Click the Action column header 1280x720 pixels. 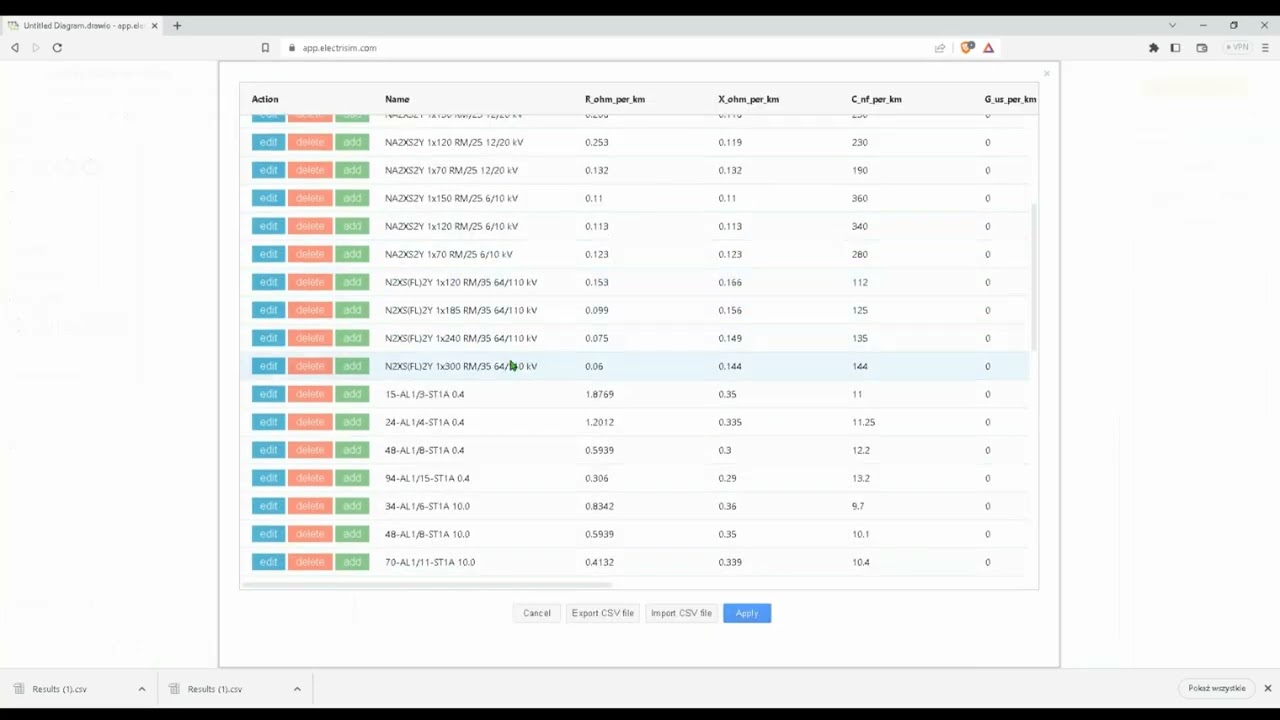tap(265, 99)
